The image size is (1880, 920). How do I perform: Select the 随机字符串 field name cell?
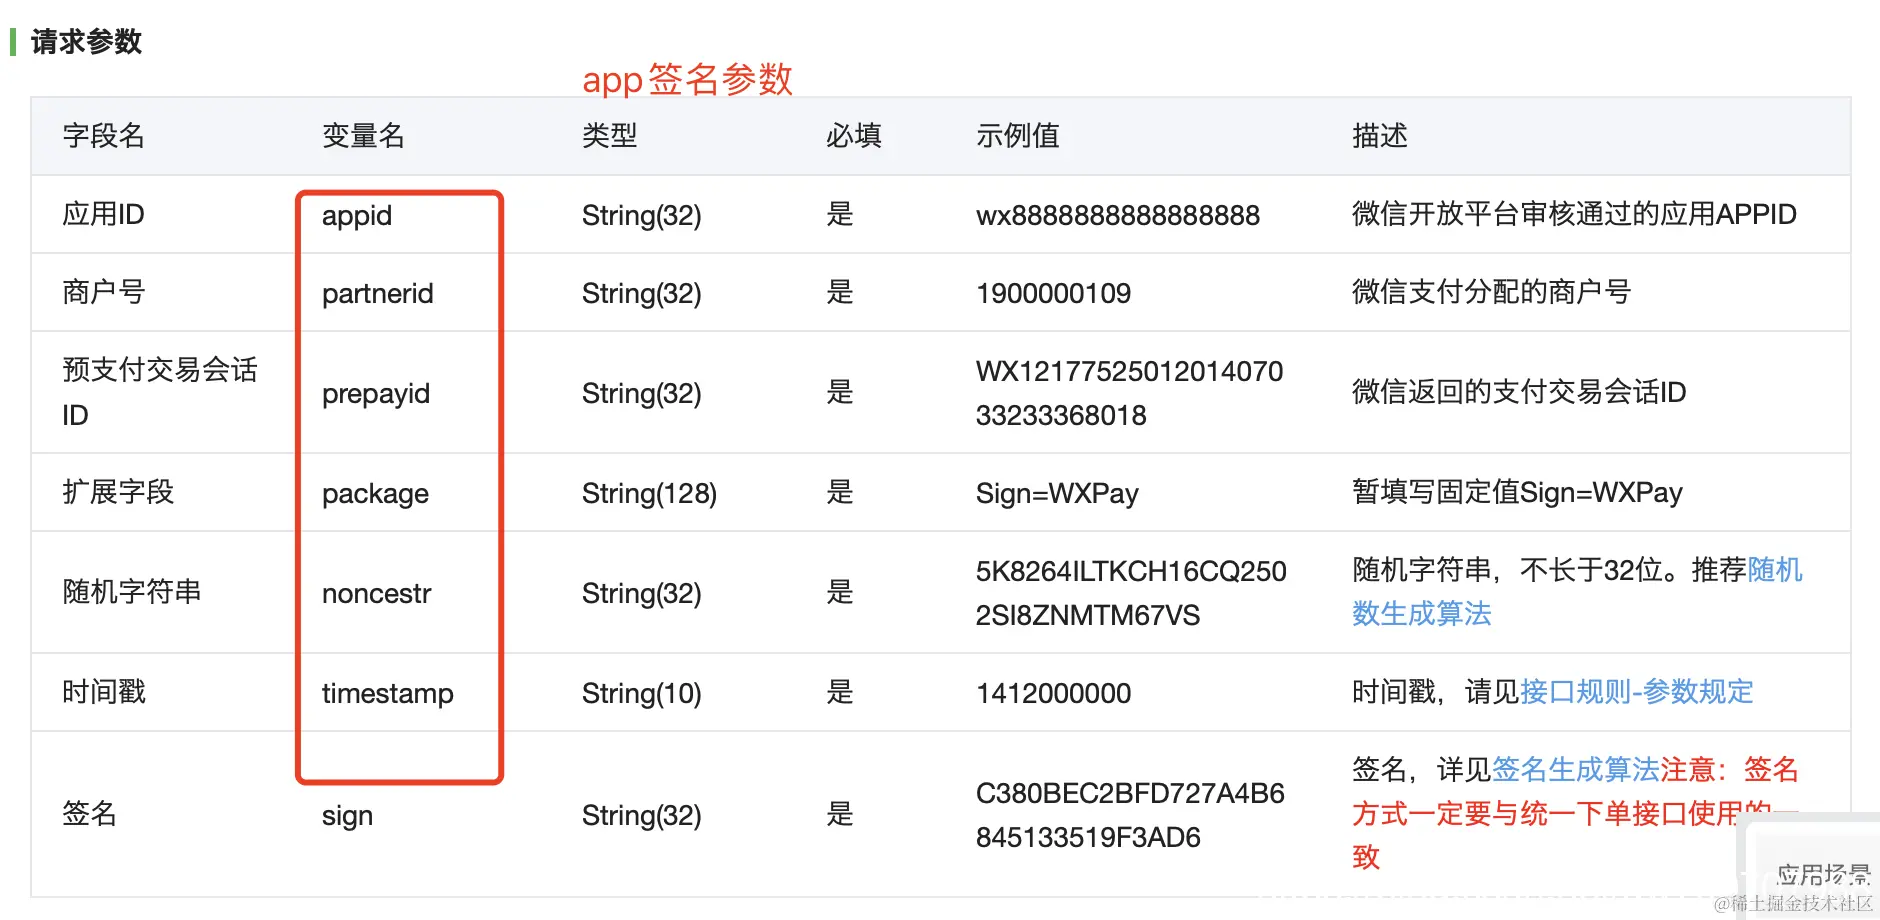(131, 592)
